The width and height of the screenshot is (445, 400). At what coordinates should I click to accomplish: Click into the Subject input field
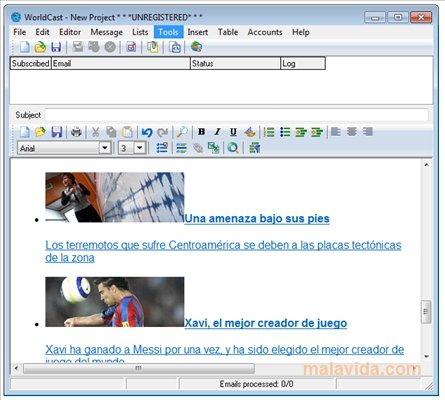tap(236, 115)
